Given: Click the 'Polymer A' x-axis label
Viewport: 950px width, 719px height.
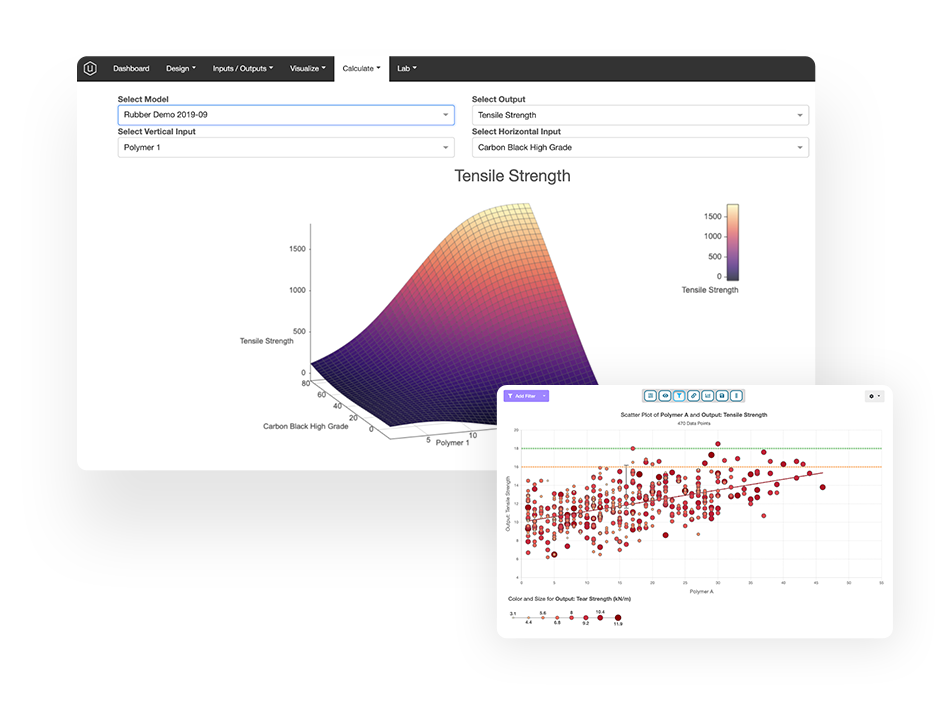Looking at the screenshot, I should pos(702,591).
